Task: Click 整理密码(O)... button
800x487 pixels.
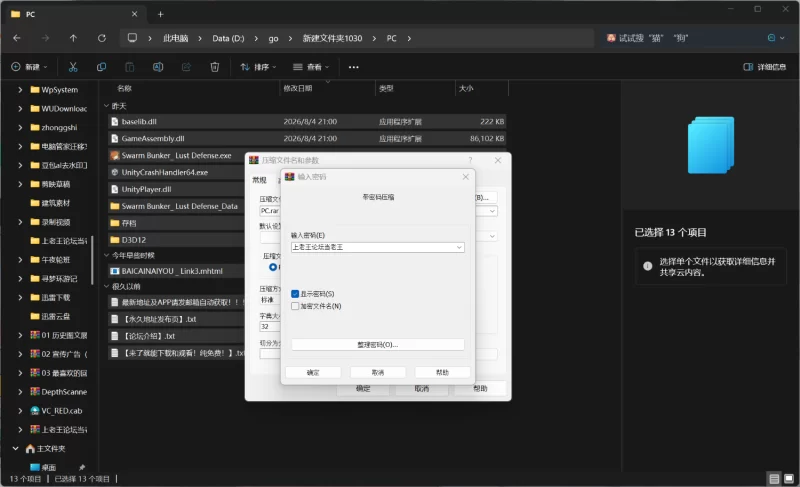Action: point(378,345)
